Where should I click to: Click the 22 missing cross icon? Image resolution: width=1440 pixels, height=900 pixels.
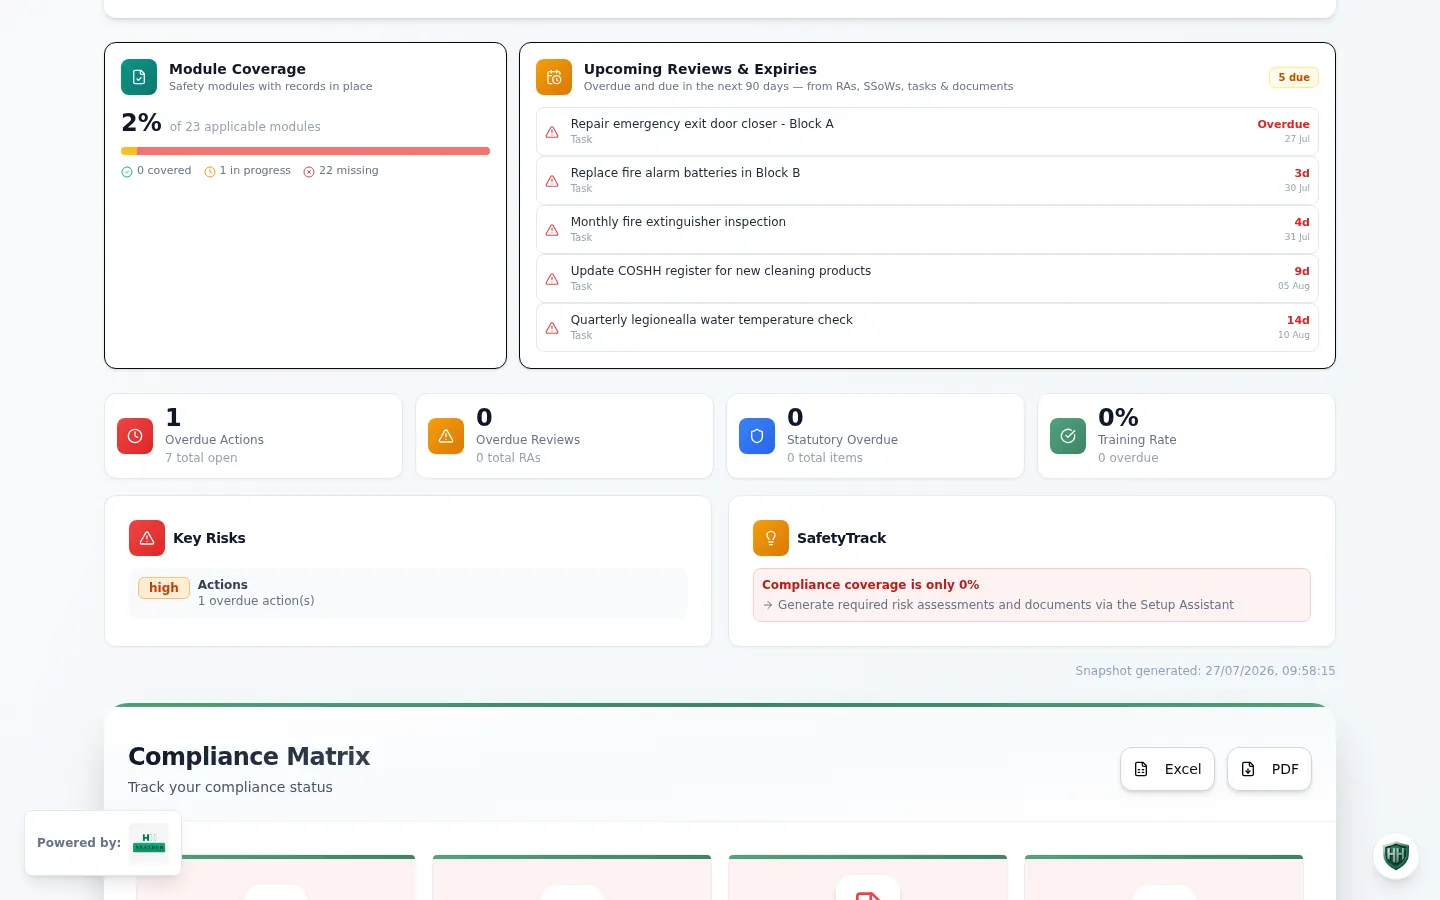[x=309, y=172]
